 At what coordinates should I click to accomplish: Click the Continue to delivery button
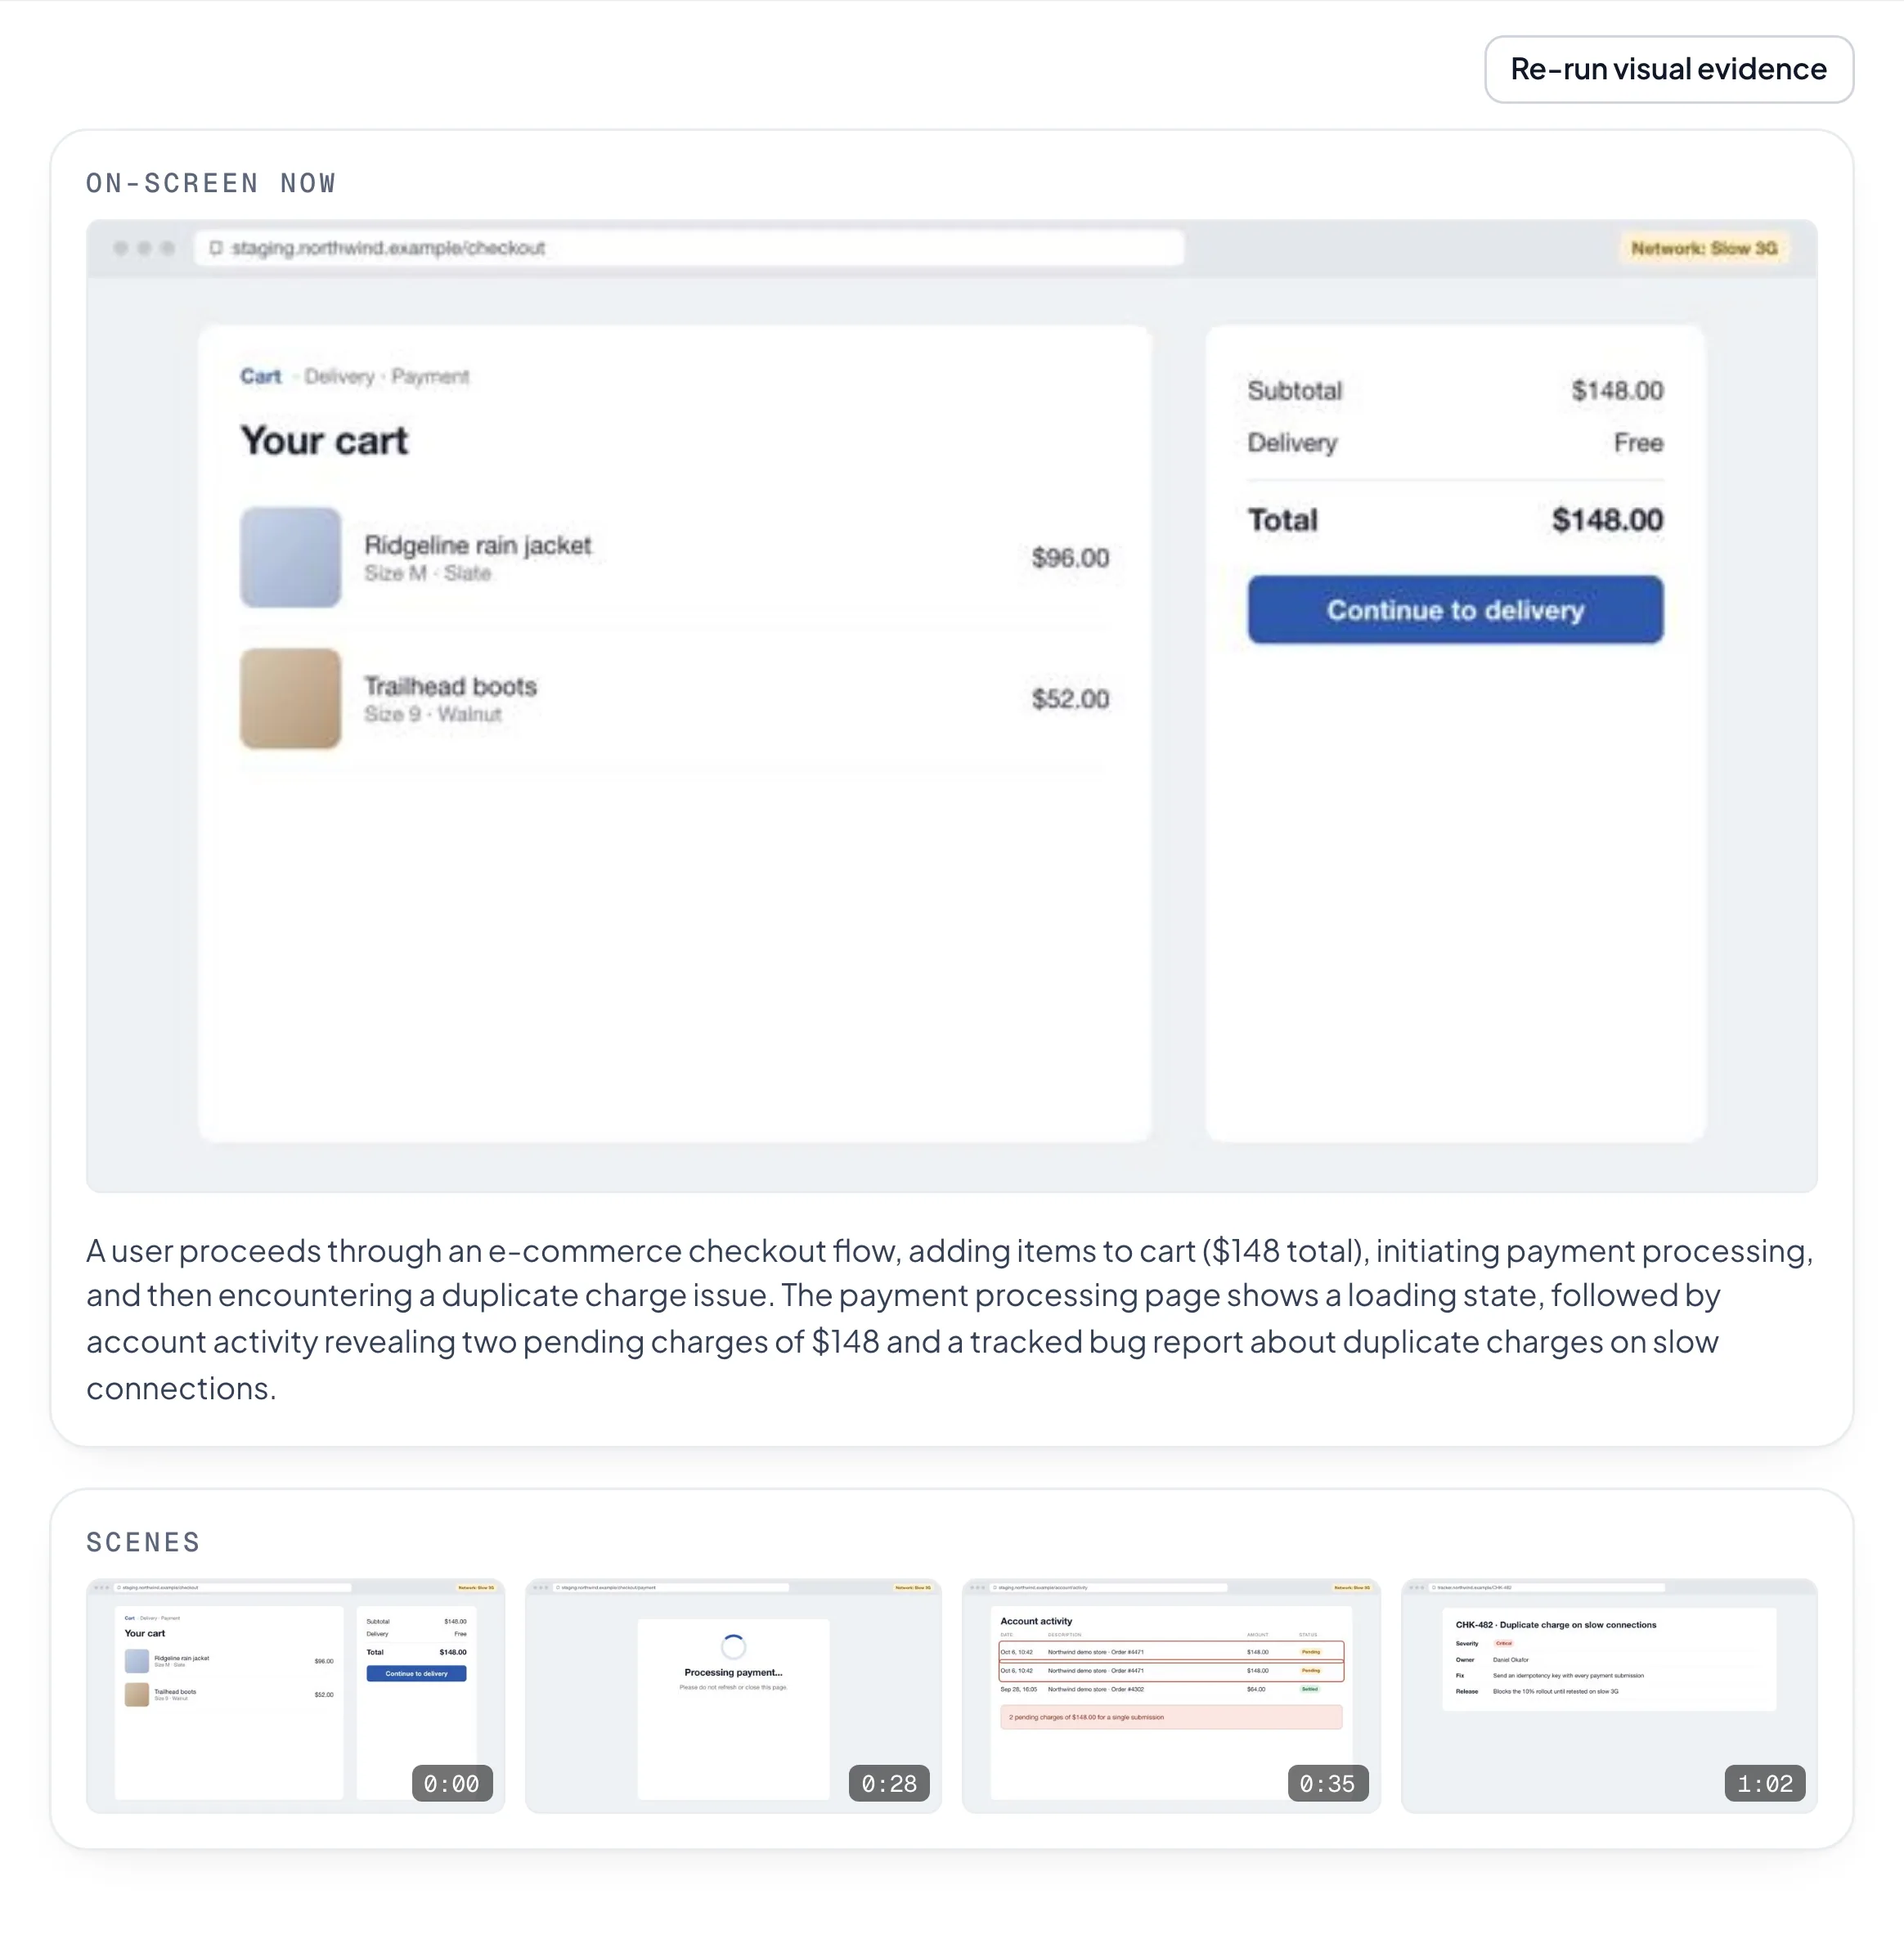tap(1455, 609)
